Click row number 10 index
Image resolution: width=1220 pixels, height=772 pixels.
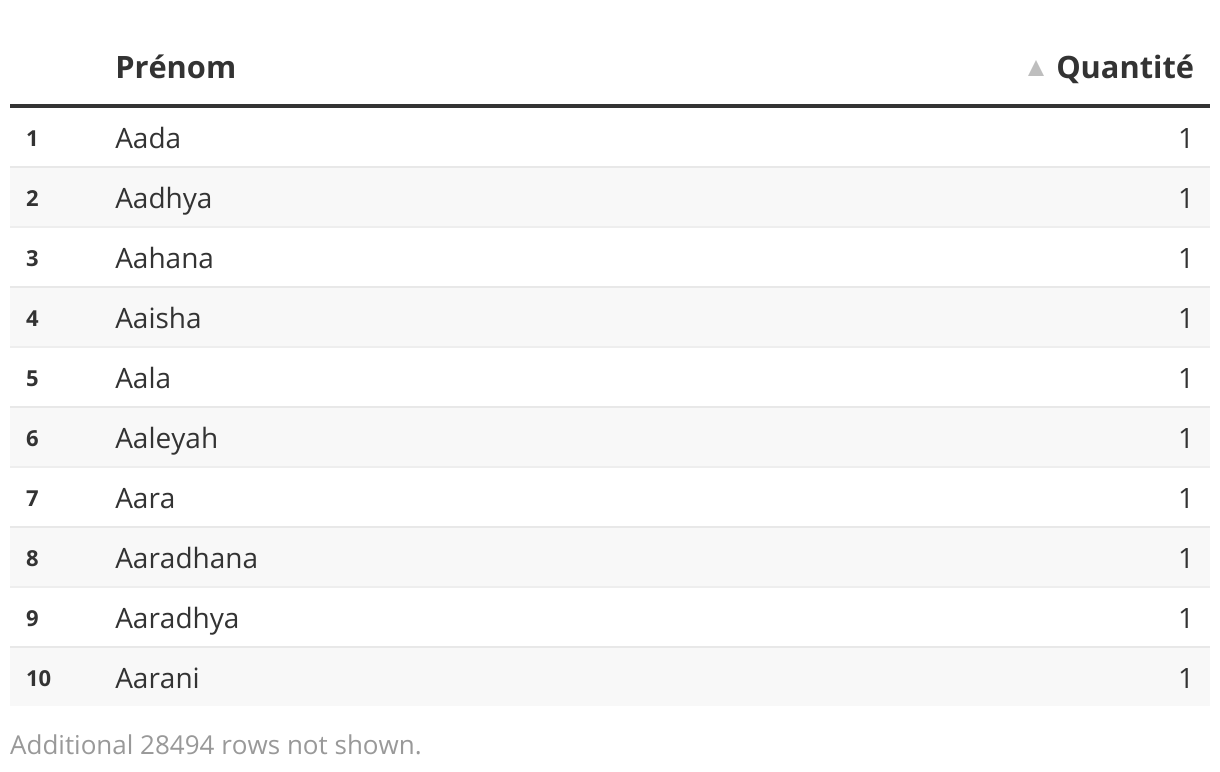38,678
